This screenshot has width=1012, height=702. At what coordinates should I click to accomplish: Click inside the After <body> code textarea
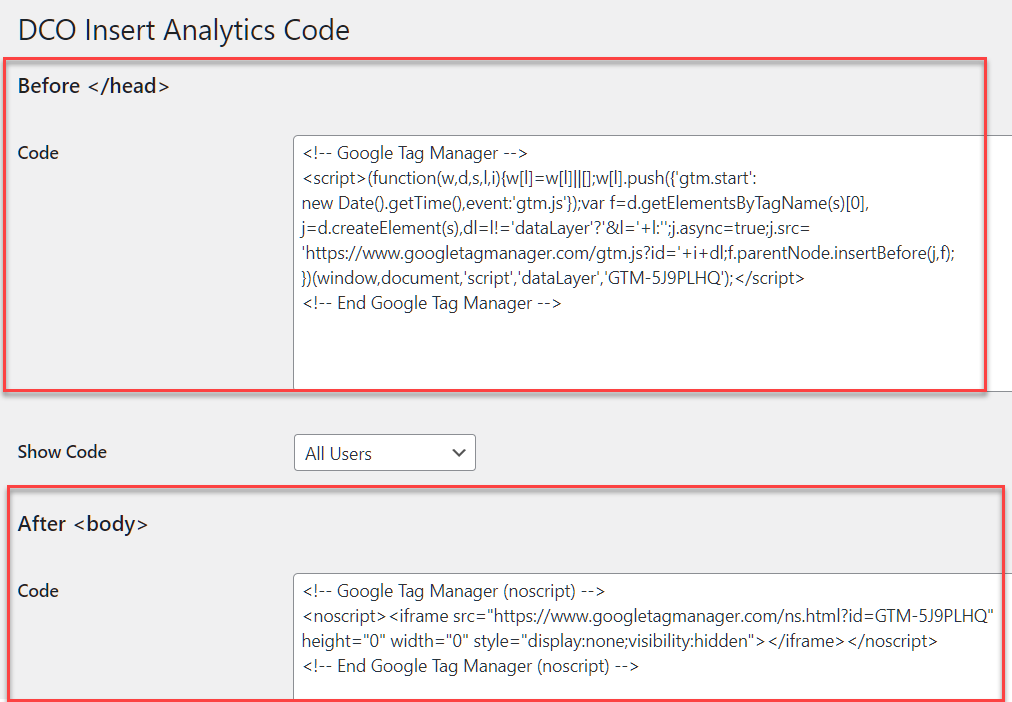point(653,637)
